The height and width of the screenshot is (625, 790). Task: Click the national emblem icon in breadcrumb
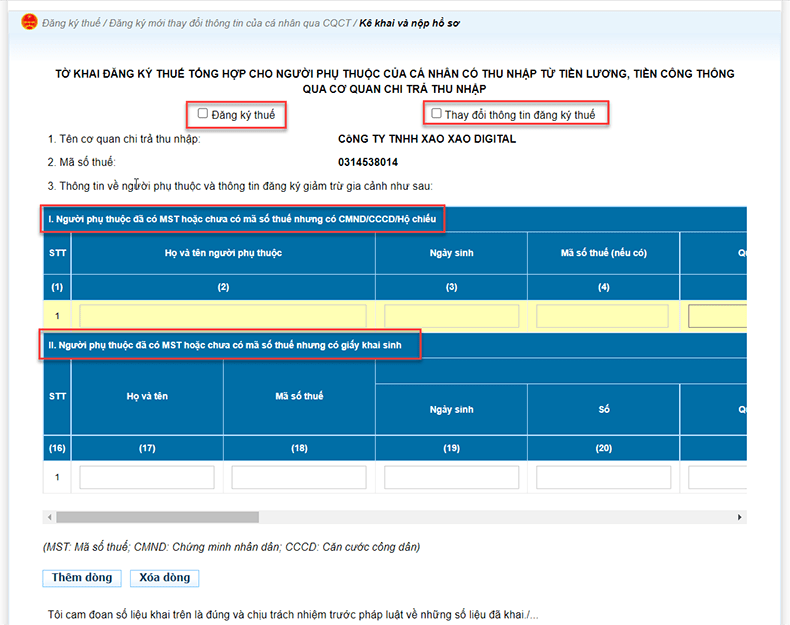point(29,22)
